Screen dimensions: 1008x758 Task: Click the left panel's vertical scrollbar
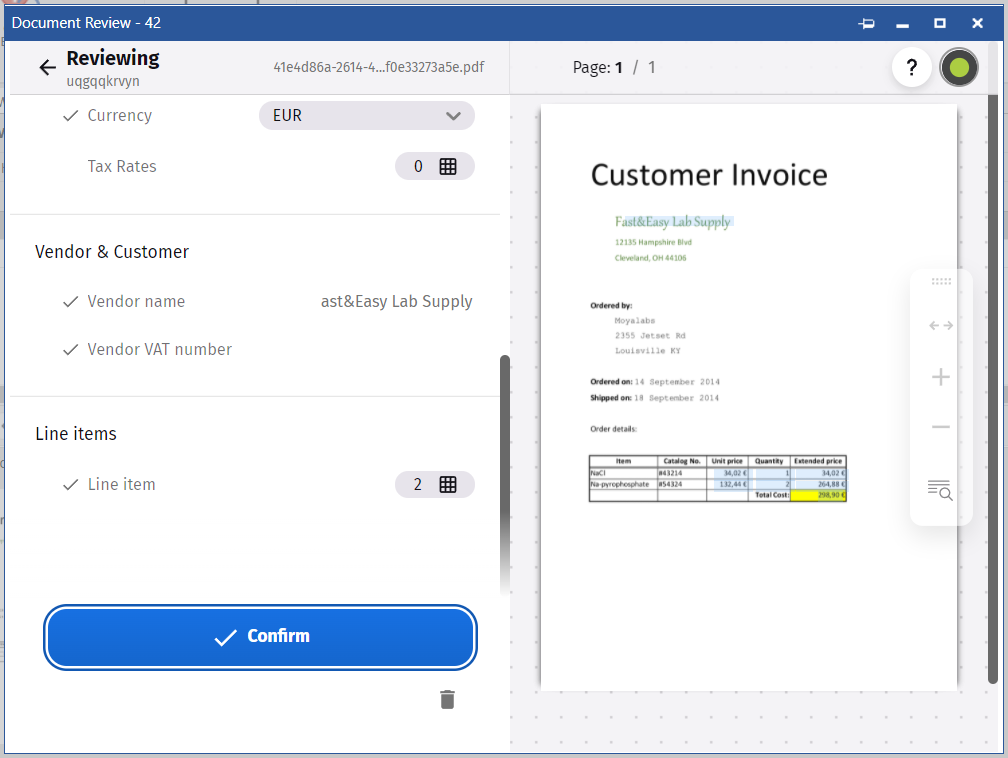pos(505,470)
